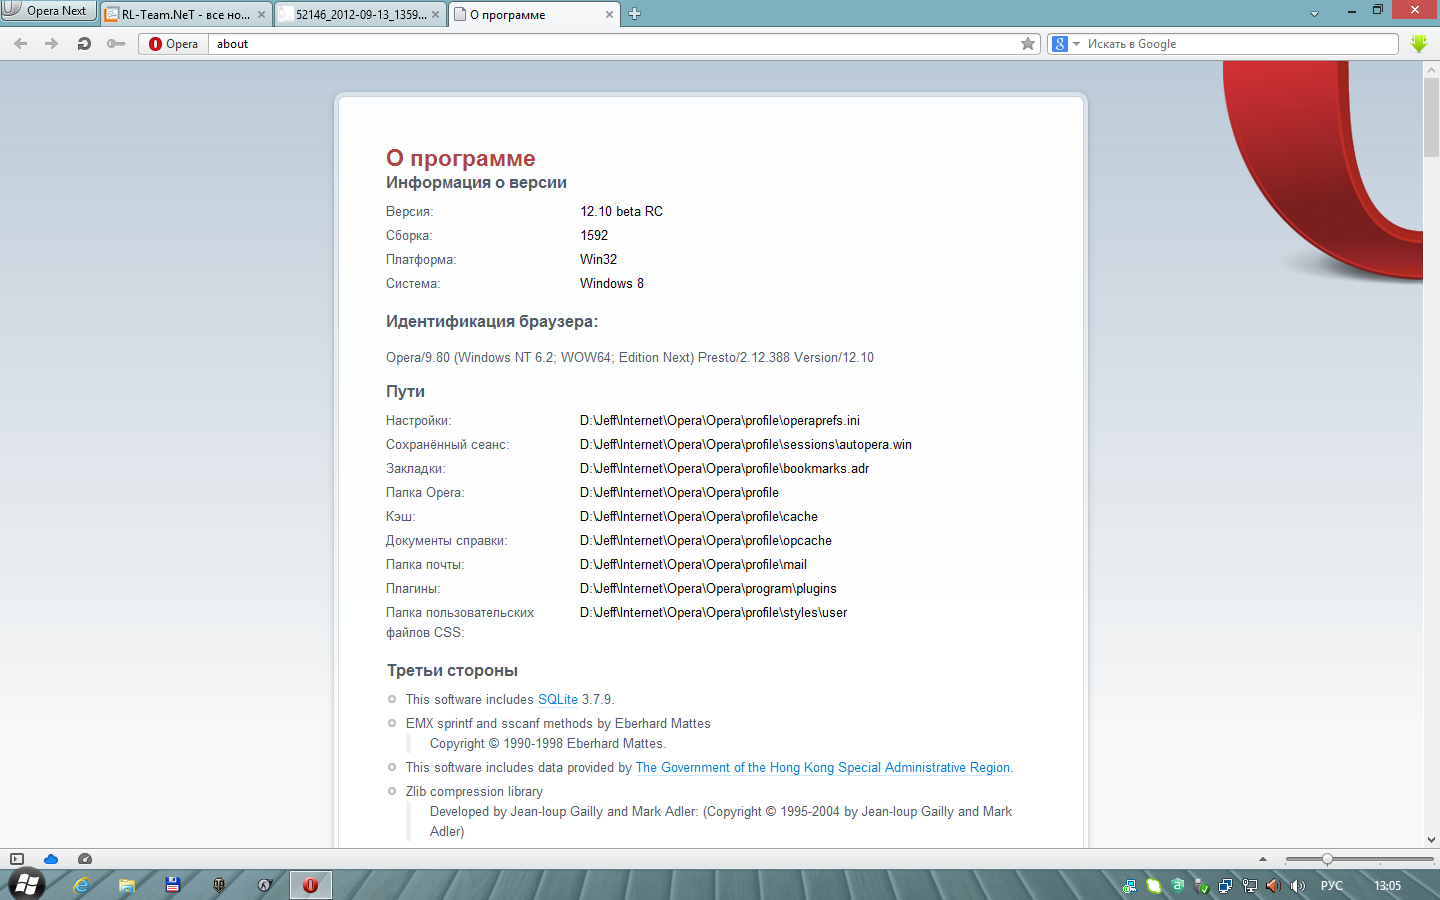Reload the page with the refresh icon

[x=84, y=44]
